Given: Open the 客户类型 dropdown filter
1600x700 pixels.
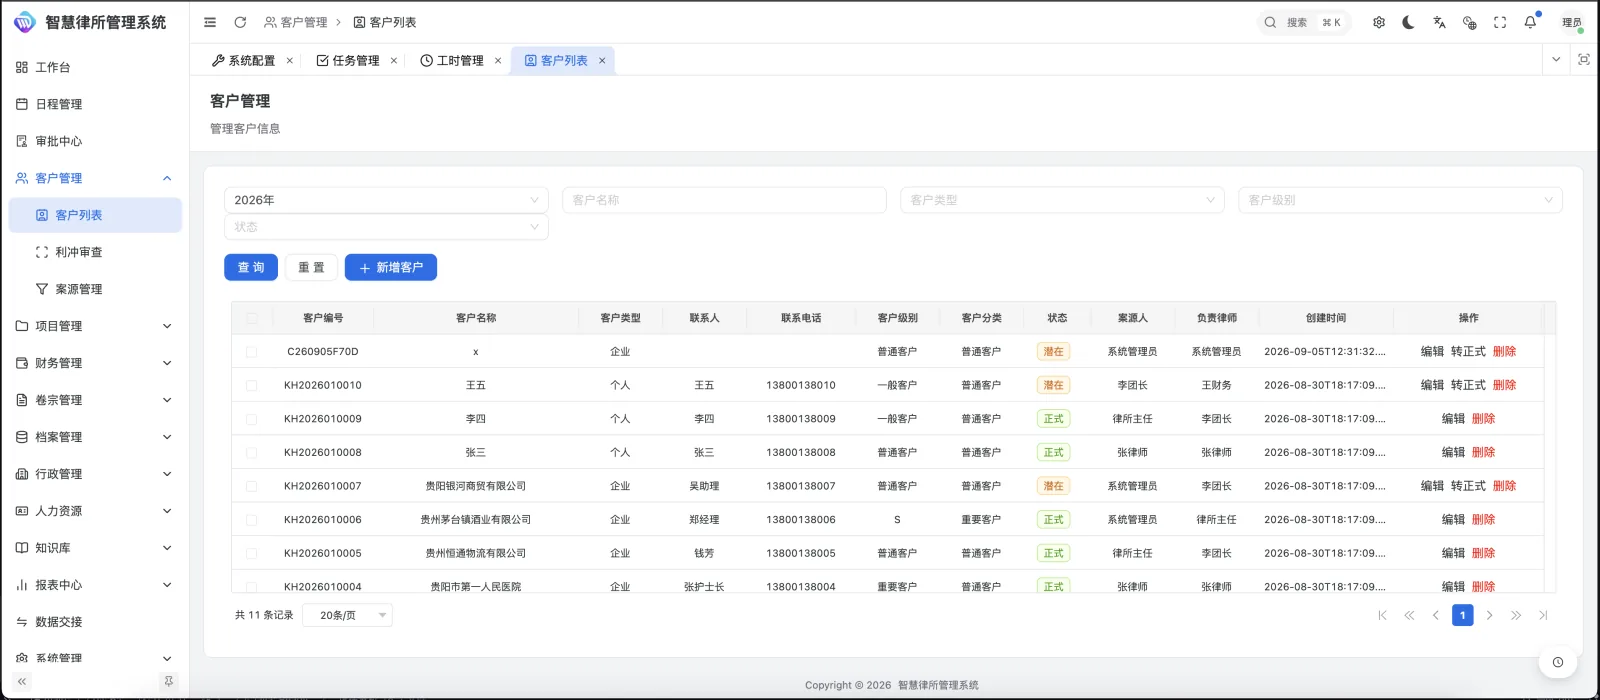Looking at the screenshot, I should pyautogui.click(x=1062, y=200).
